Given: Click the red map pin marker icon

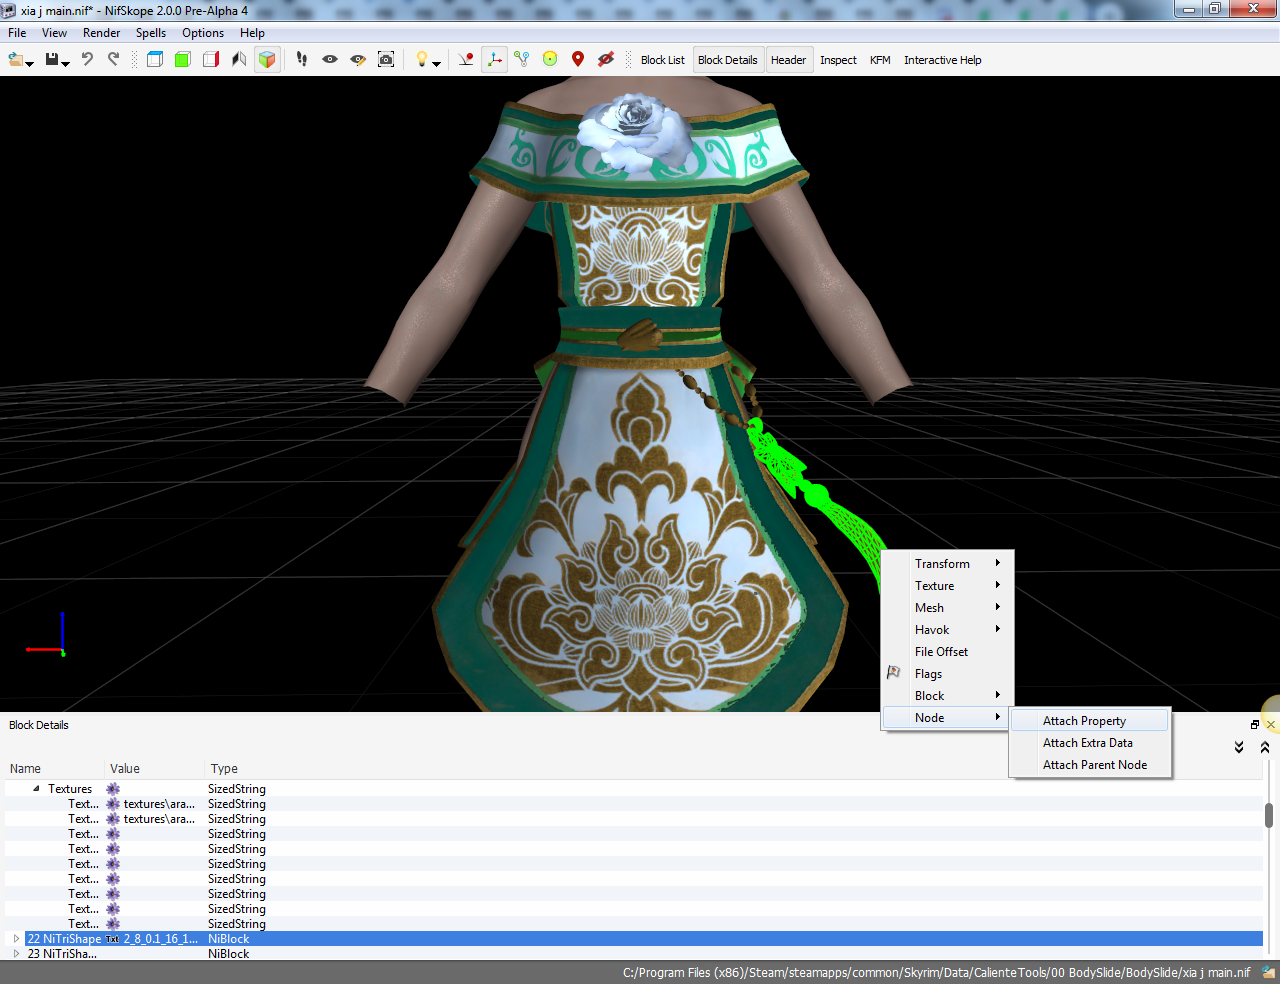Looking at the screenshot, I should point(578,60).
